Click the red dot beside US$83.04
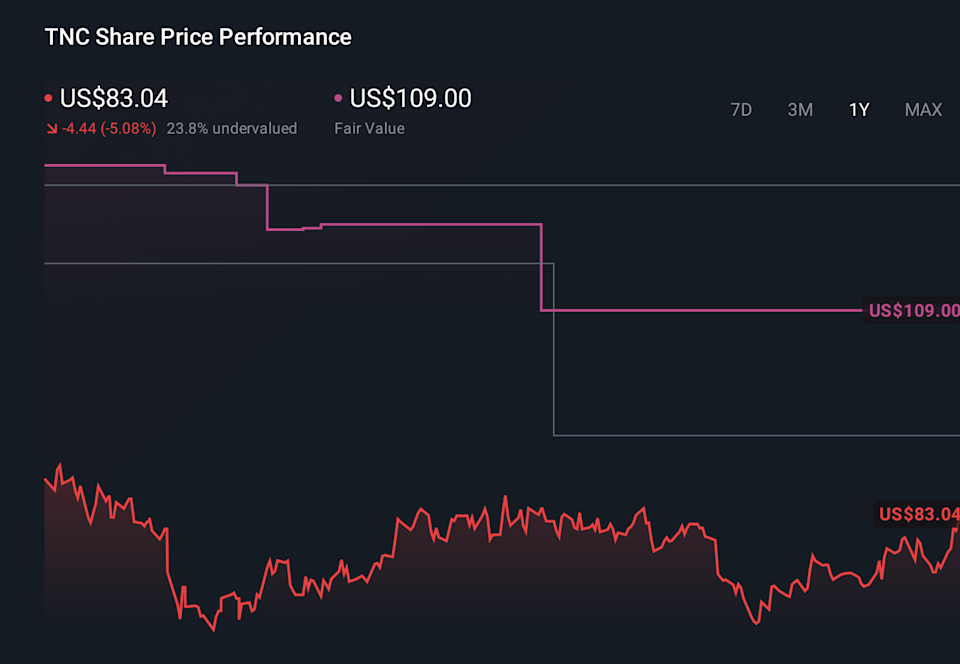960x664 pixels. [47, 97]
